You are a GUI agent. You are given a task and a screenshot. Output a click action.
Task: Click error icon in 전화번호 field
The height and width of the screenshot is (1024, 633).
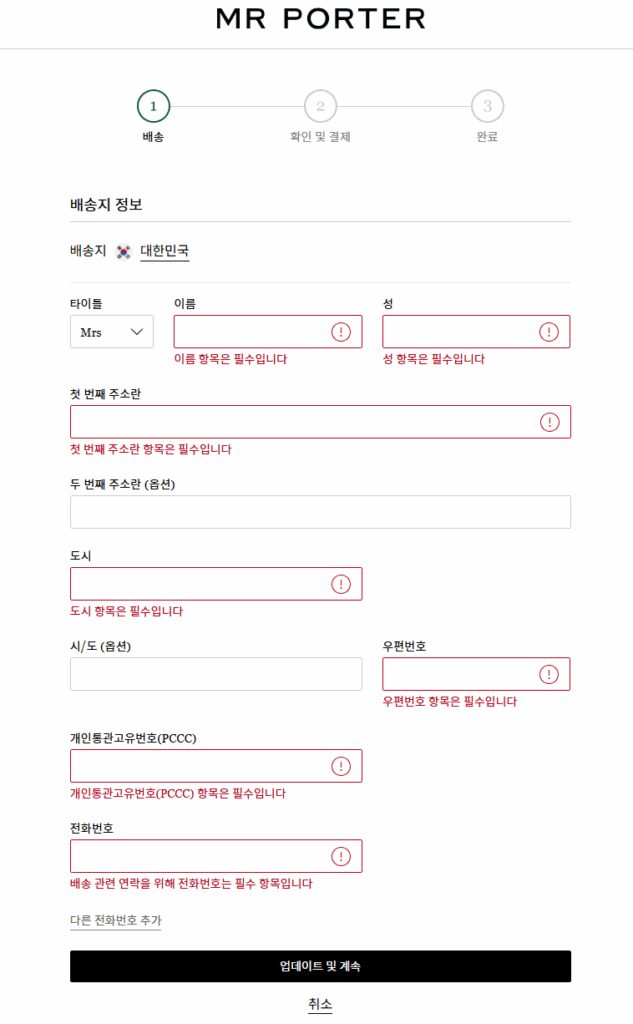coord(341,856)
